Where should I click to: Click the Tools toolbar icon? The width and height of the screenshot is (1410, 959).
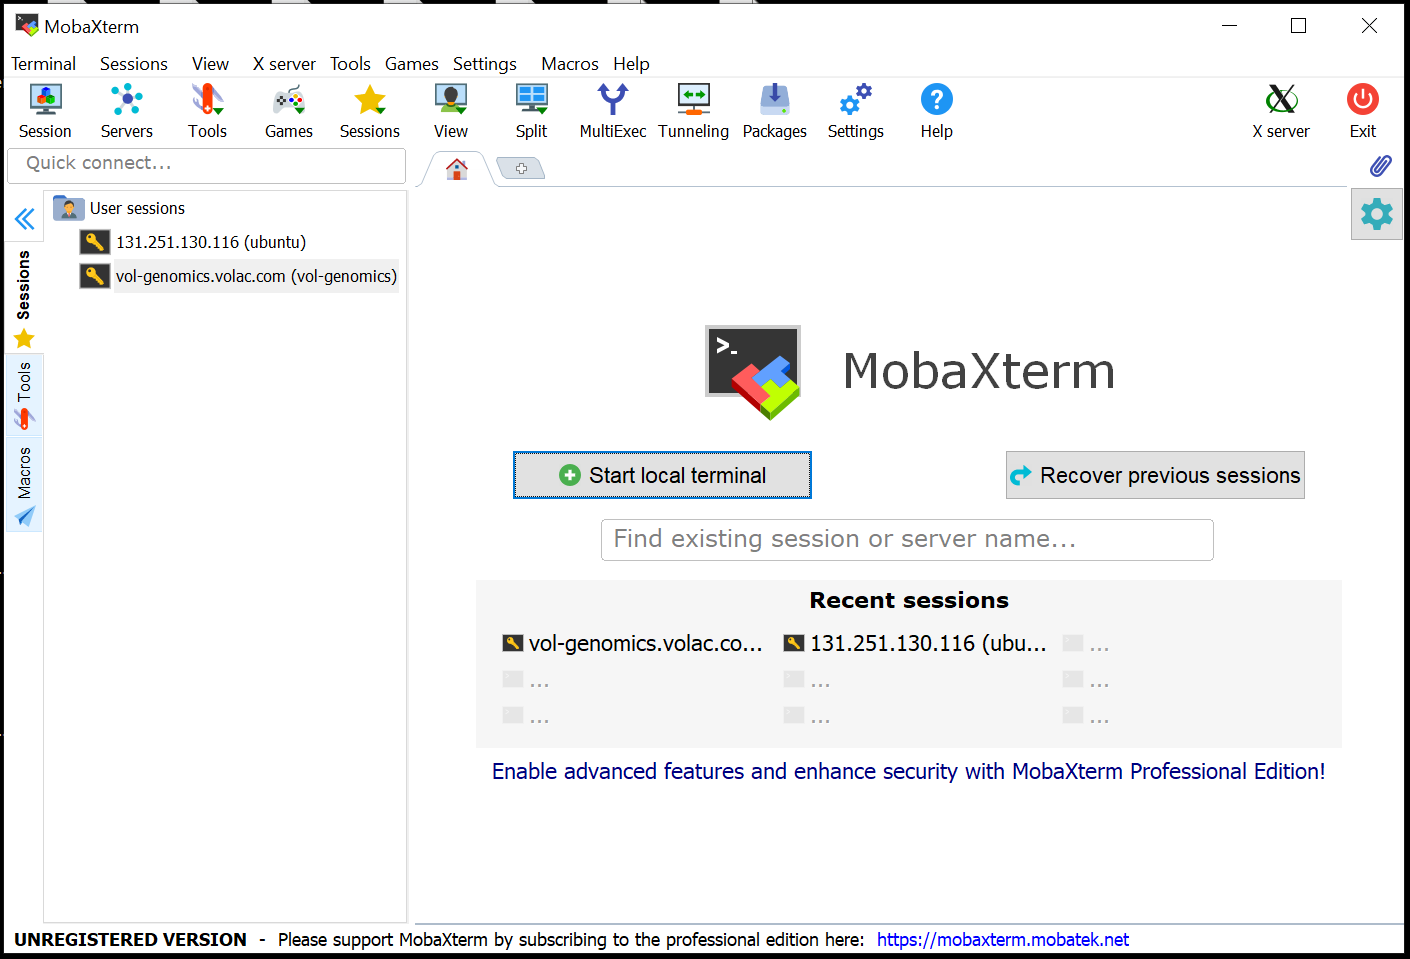pyautogui.click(x=207, y=111)
